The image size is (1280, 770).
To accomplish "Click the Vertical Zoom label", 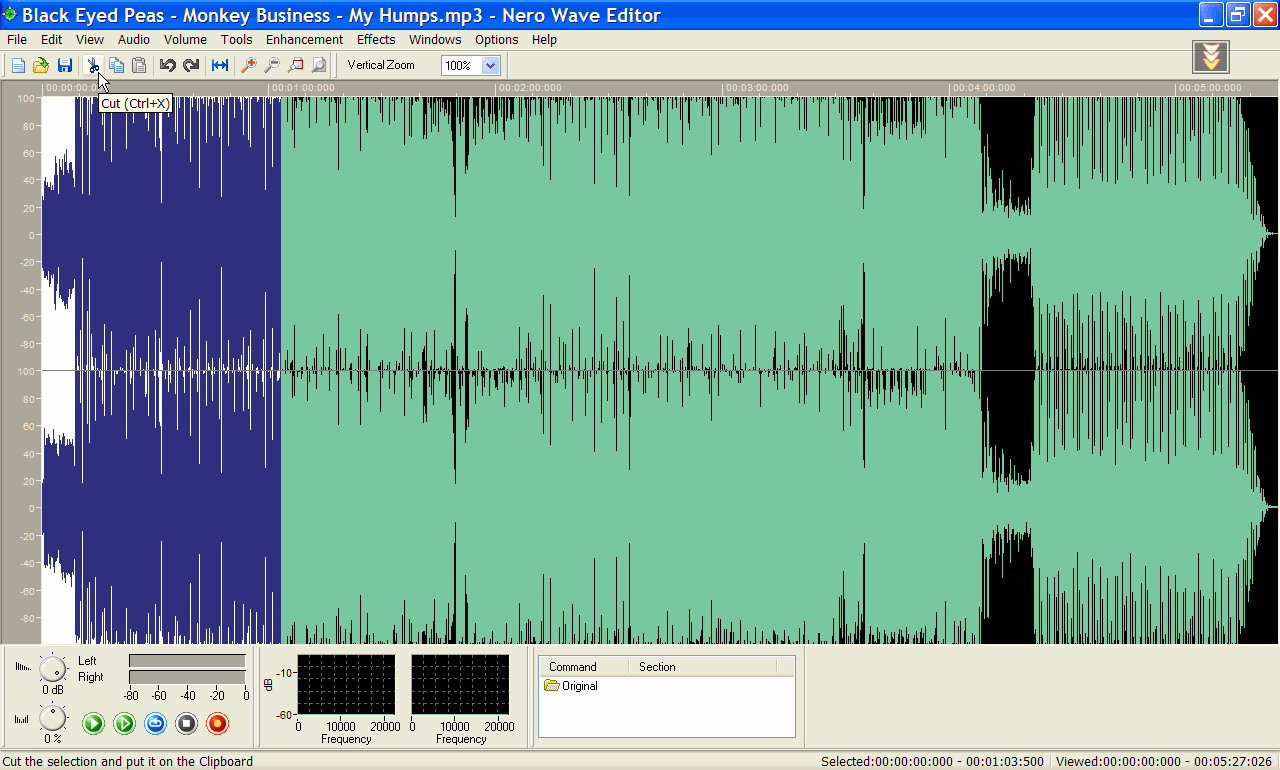I will [x=381, y=65].
